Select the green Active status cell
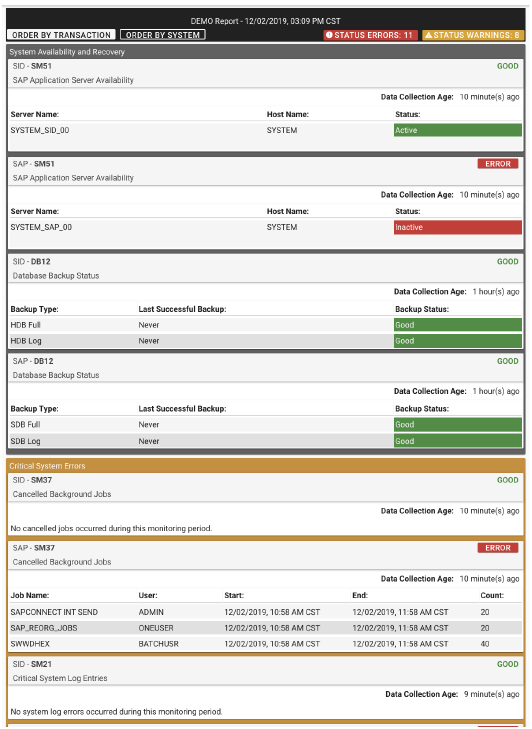Viewport: 532px width, 729px height. (x=458, y=130)
